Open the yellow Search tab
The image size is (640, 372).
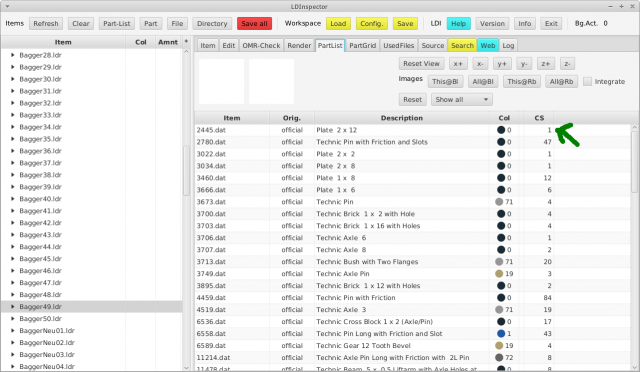[462, 45]
